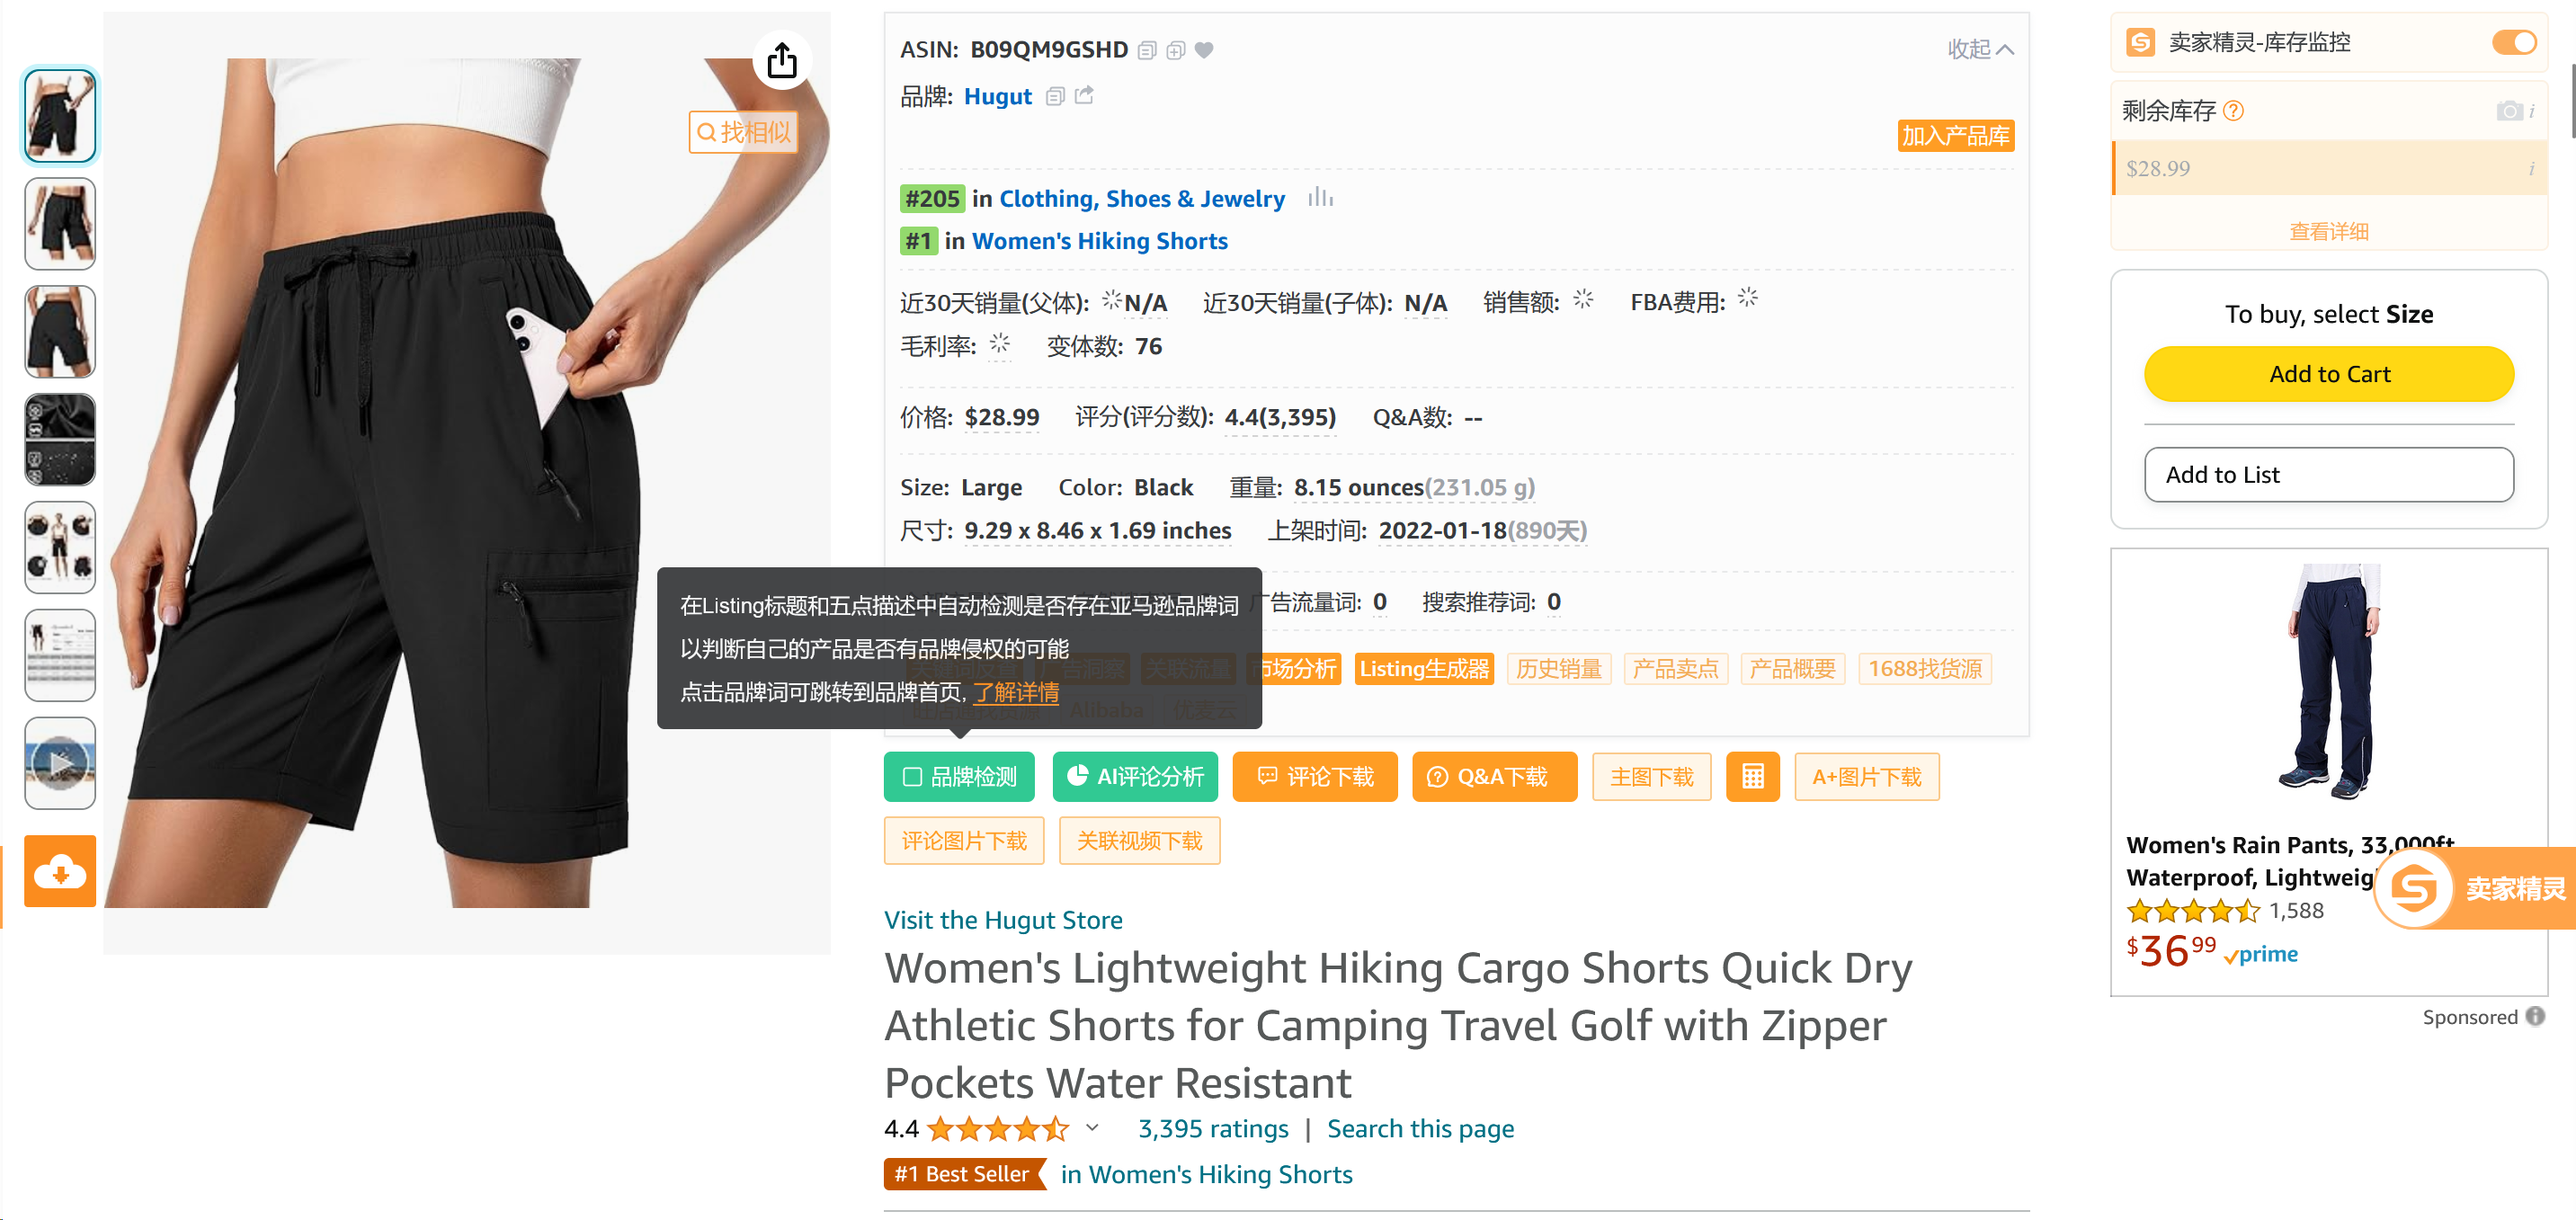Click the inventory help question mark icon
Image resolution: width=2576 pixels, height=1220 pixels.
[2233, 111]
